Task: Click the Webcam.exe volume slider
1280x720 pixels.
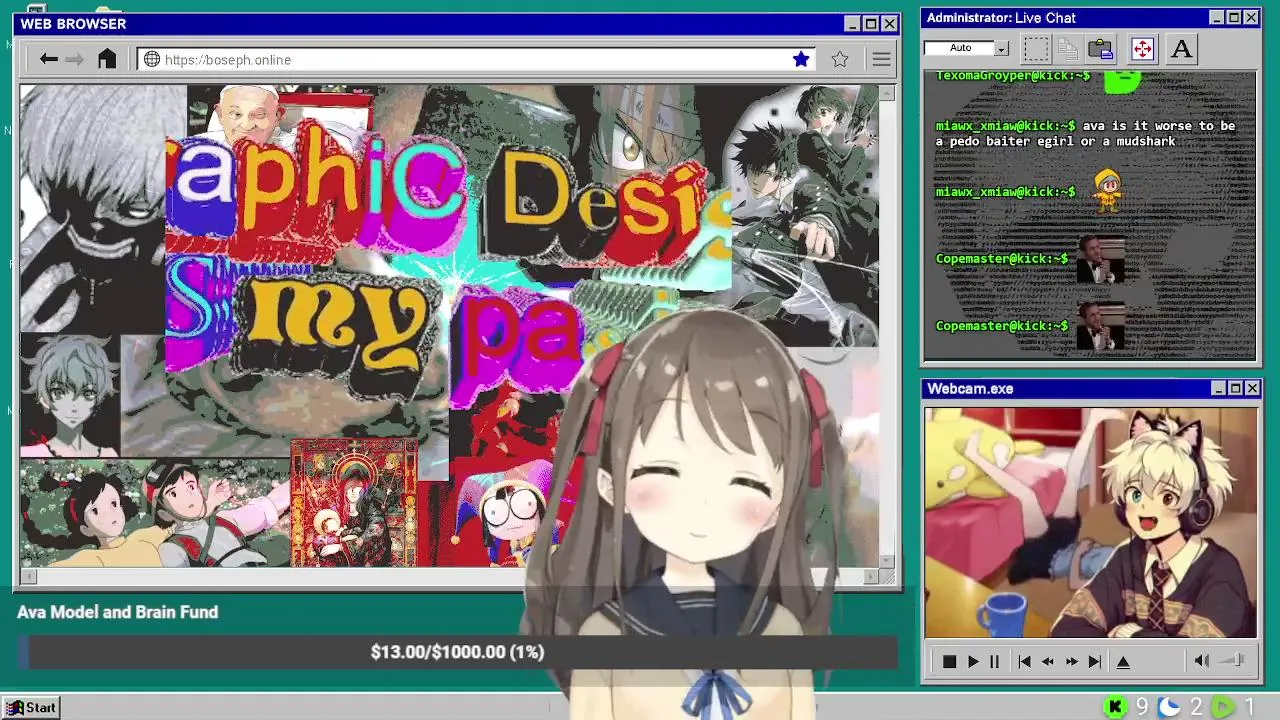Action: 1232,660
